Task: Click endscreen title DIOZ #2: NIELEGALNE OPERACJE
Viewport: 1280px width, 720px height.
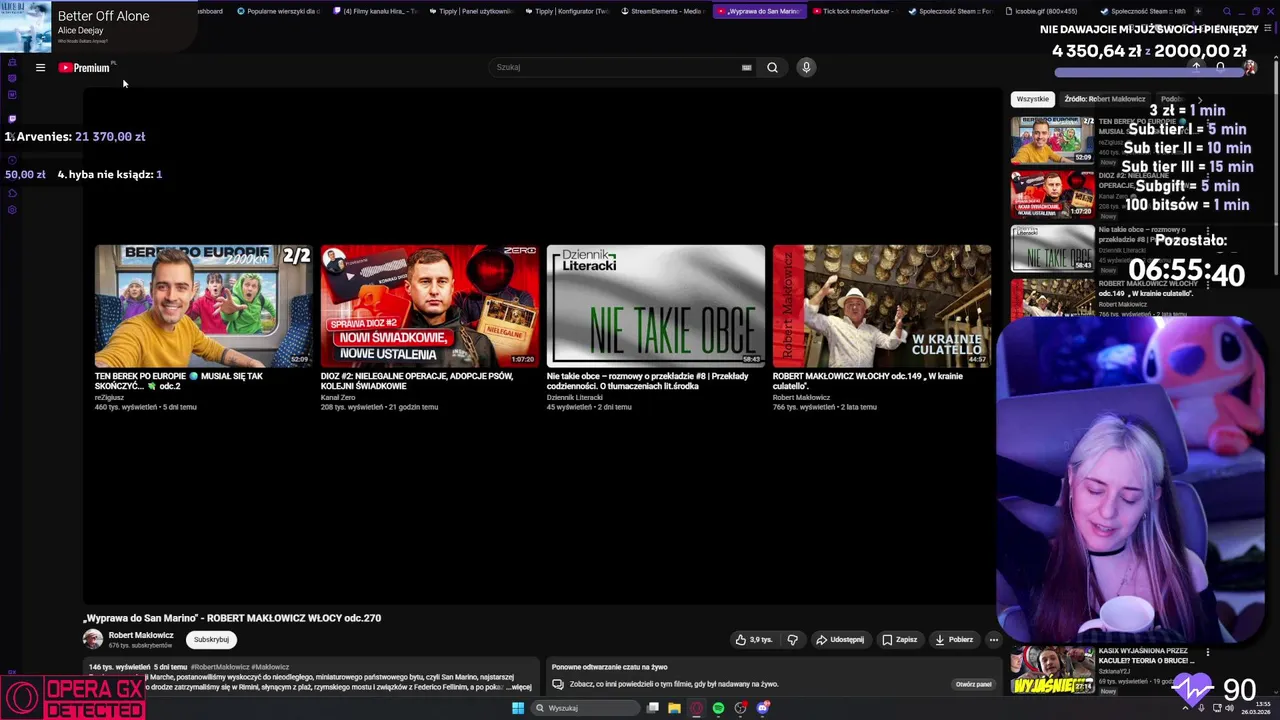Action: 416,381
